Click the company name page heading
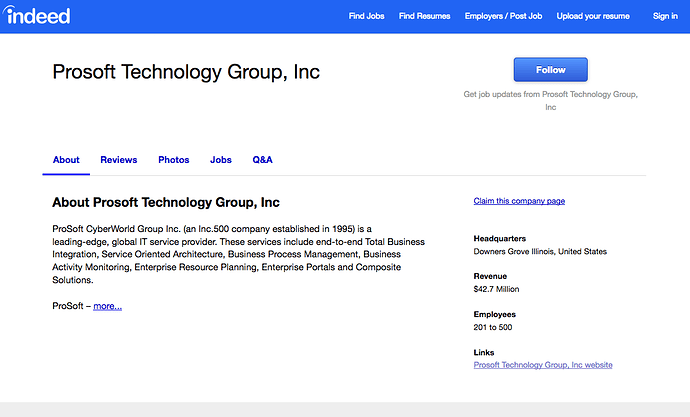This screenshot has height=417, width=690. coord(186,72)
